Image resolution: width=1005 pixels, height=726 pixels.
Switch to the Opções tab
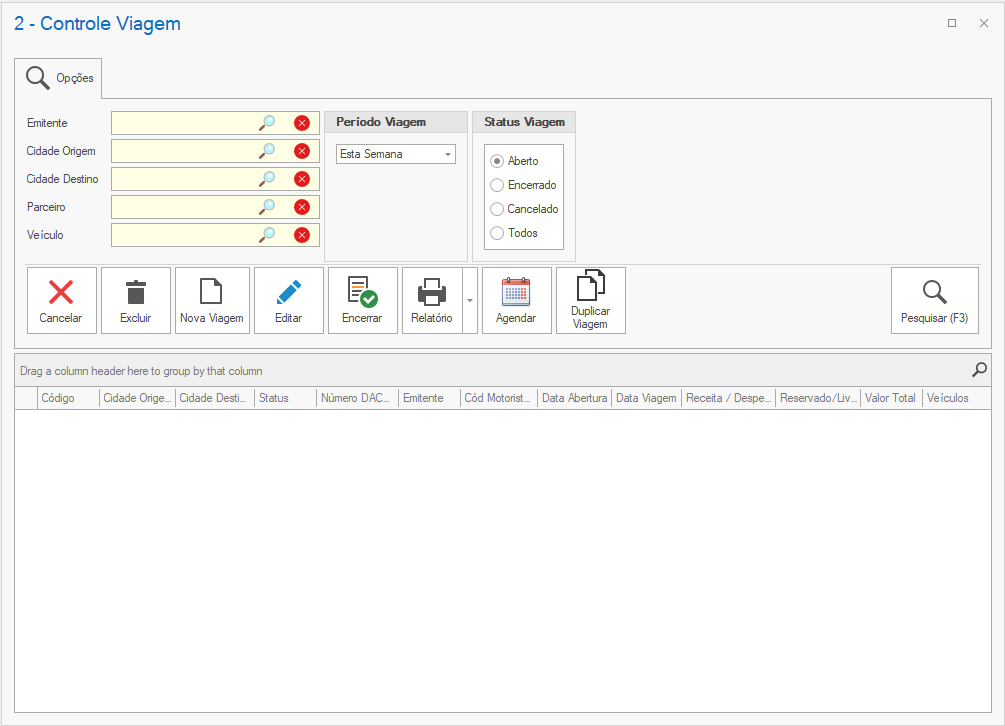(x=59, y=78)
